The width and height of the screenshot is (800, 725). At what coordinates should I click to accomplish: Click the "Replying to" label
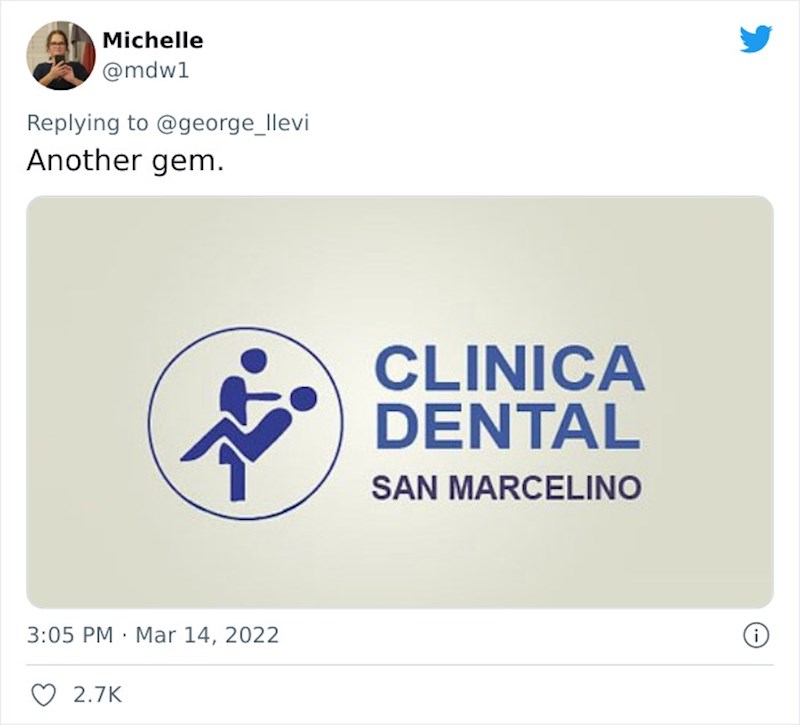(x=87, y=122)
